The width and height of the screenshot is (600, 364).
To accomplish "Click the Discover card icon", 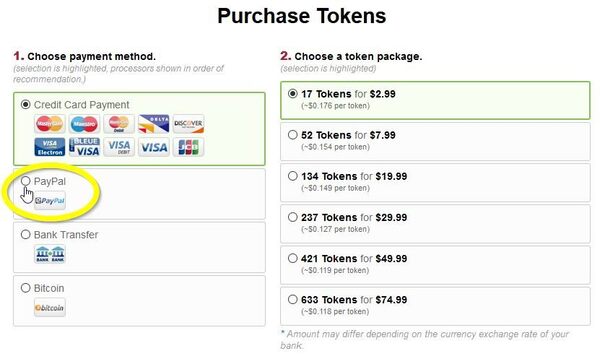I will pyautogui.click(x=188, y=124).
